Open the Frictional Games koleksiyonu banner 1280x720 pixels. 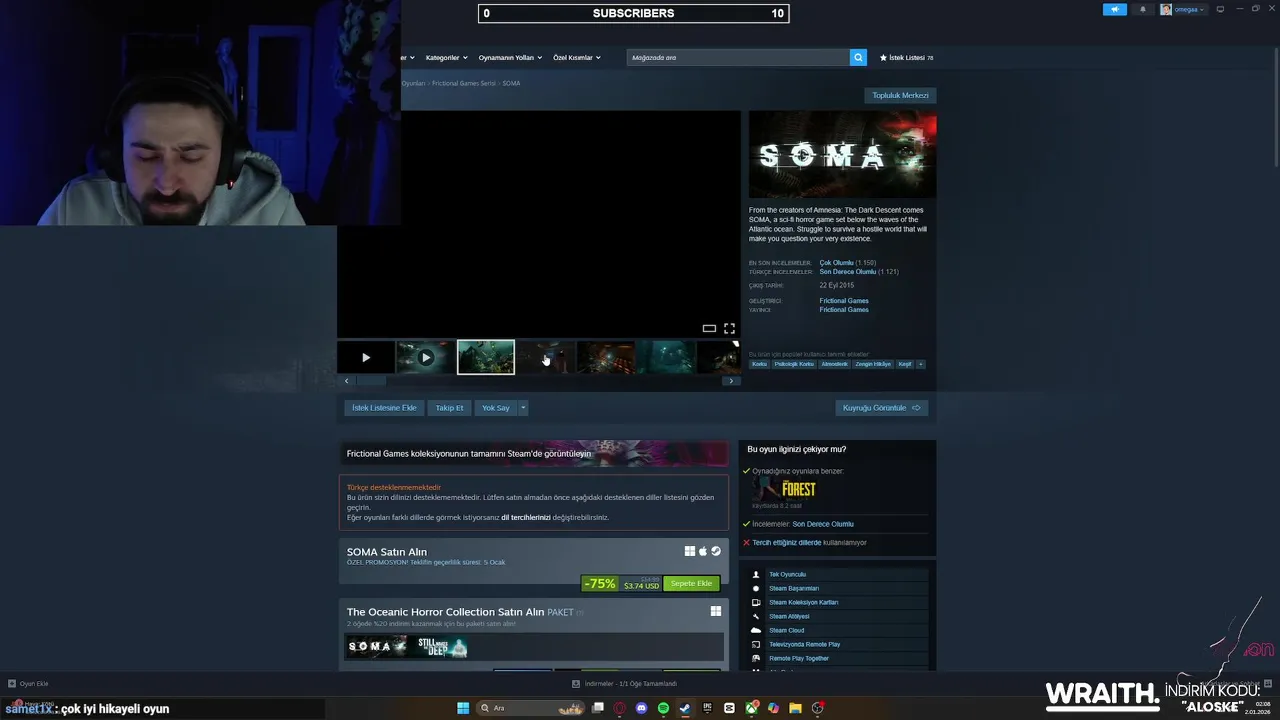click(x=535, y=453)
